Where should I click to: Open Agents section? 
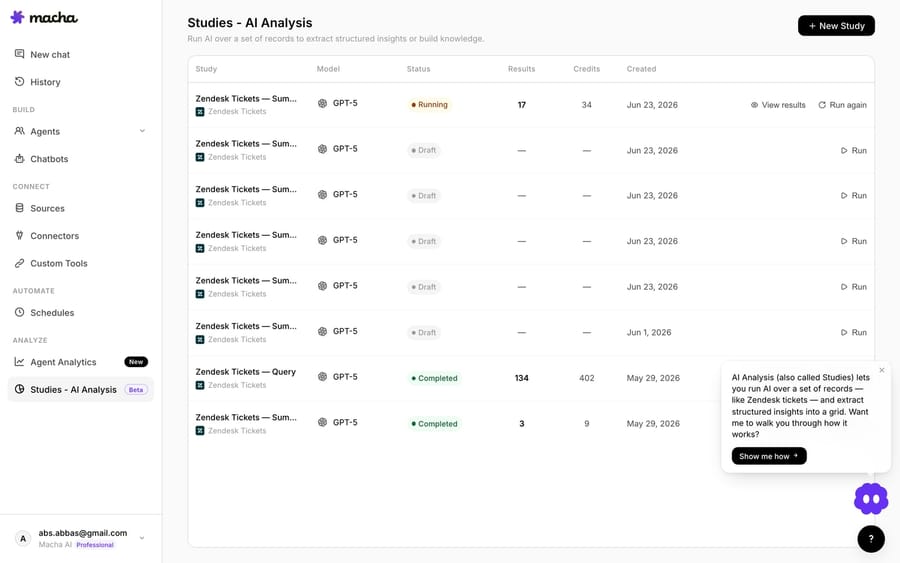click(x=80, y=131)
